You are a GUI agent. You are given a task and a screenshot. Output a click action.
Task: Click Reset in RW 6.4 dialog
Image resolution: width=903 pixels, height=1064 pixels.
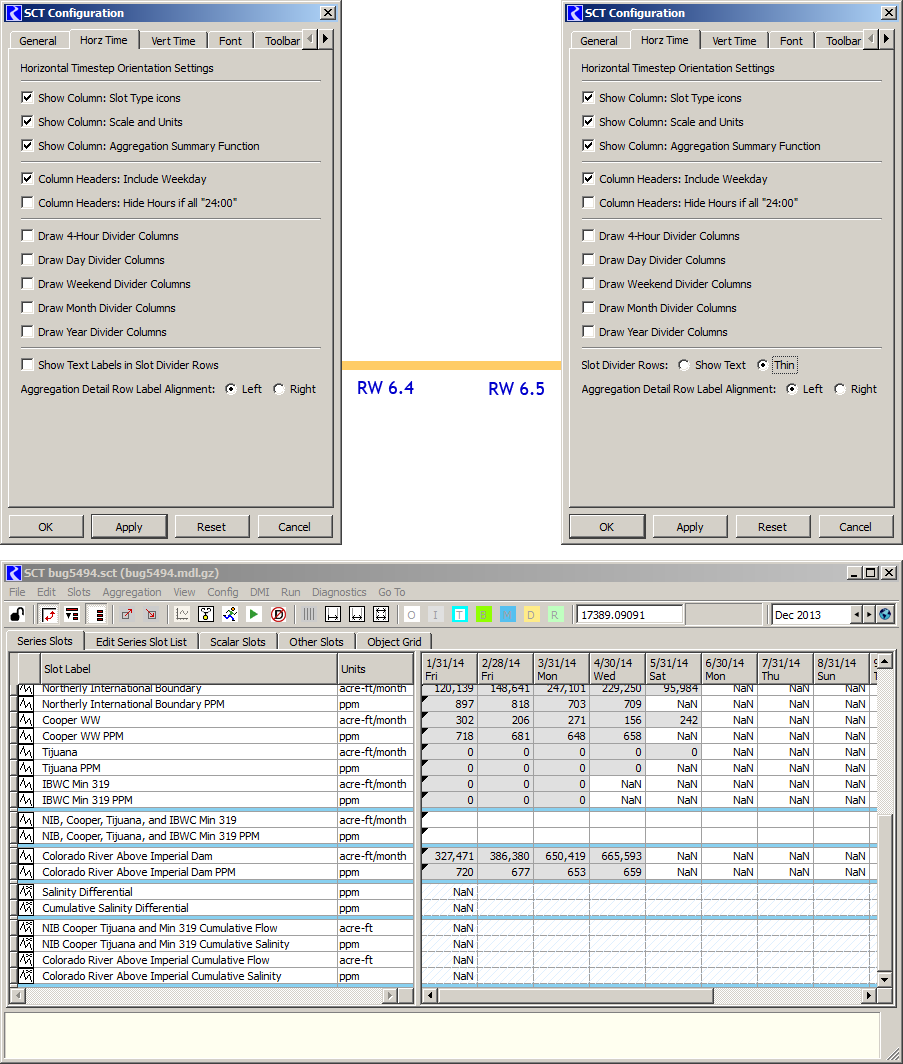pos(211,527)
